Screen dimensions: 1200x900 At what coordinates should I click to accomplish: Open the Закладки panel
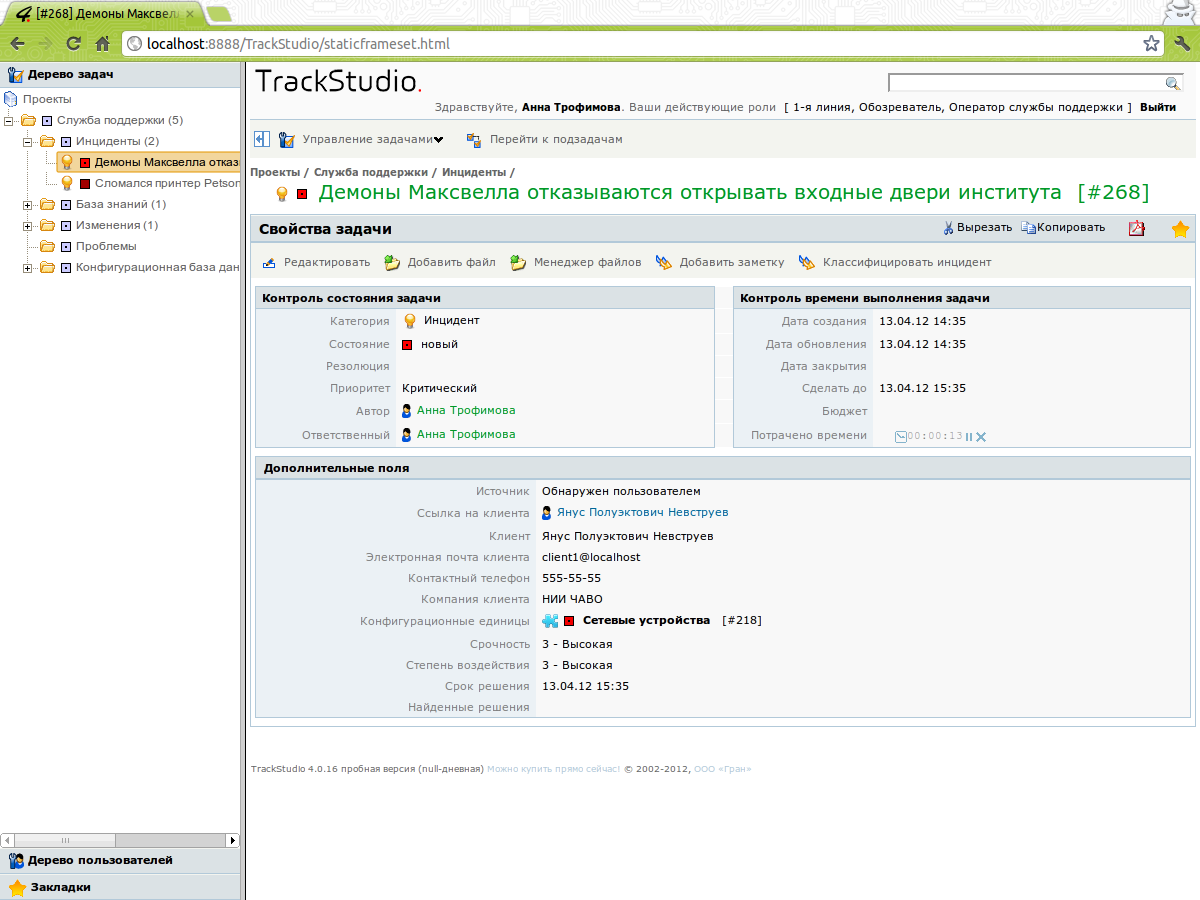[x=61, y=887]
